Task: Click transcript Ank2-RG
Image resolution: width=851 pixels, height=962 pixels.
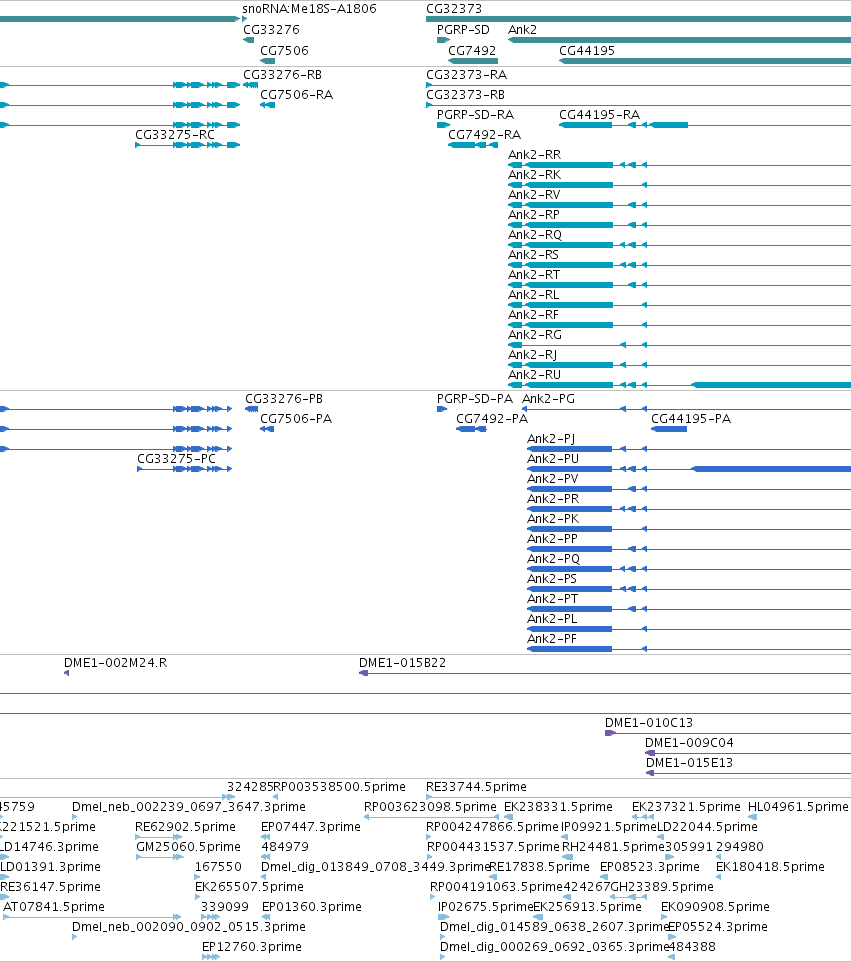Action: click(535, 334)
